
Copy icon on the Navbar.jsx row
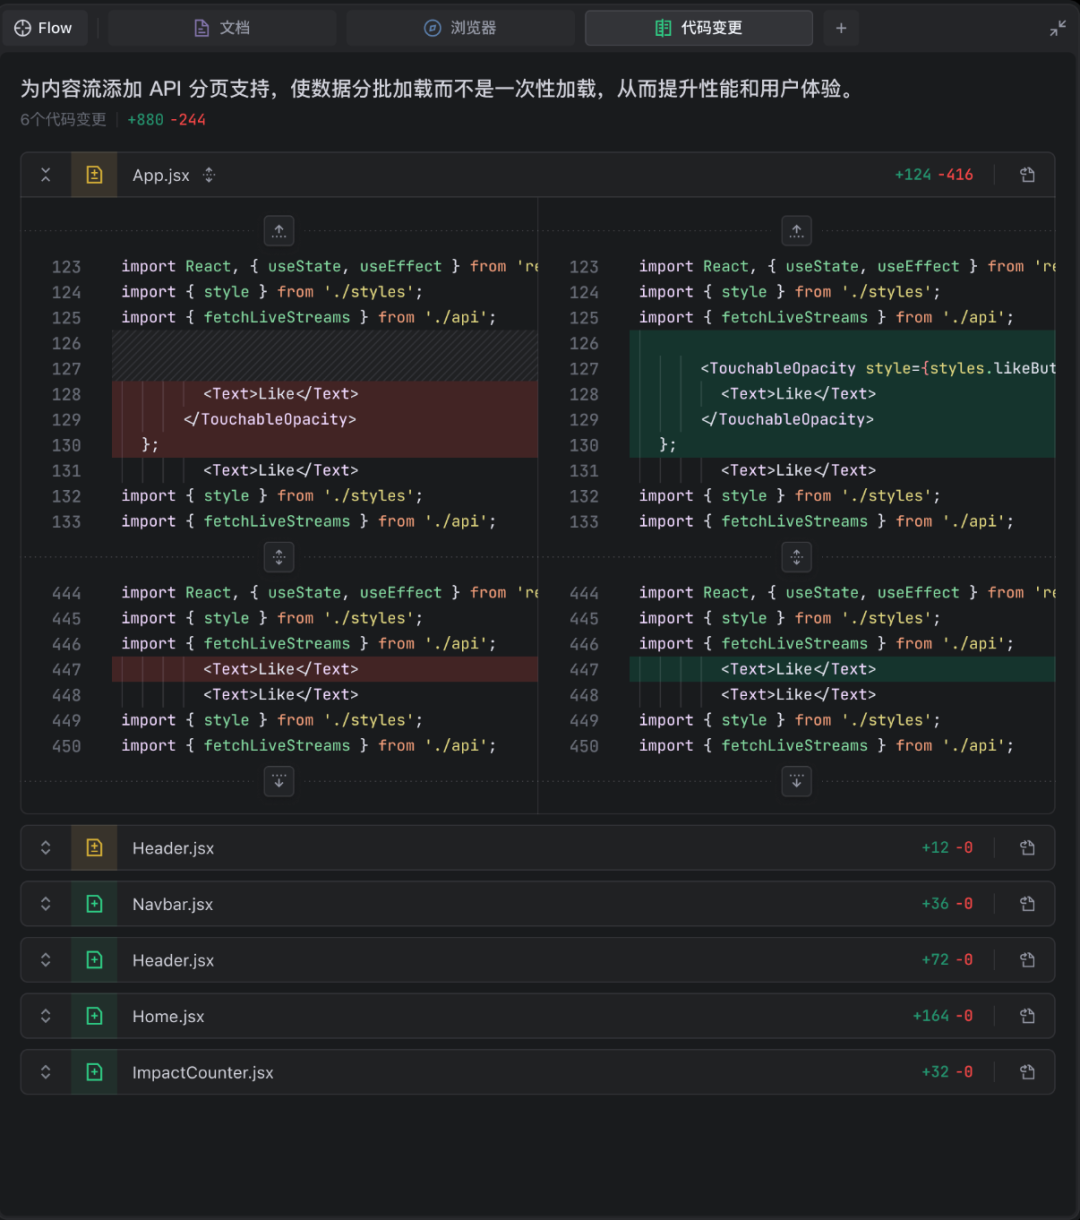pos(1027,904)
